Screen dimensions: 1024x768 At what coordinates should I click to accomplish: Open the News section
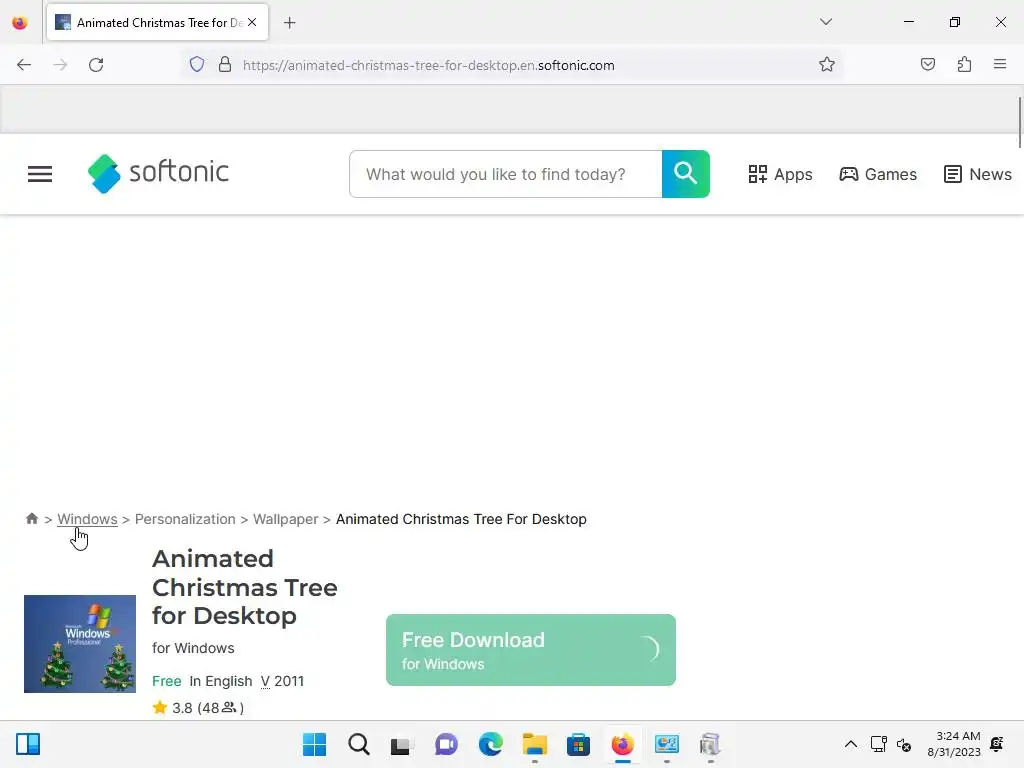tap(978, 174)
